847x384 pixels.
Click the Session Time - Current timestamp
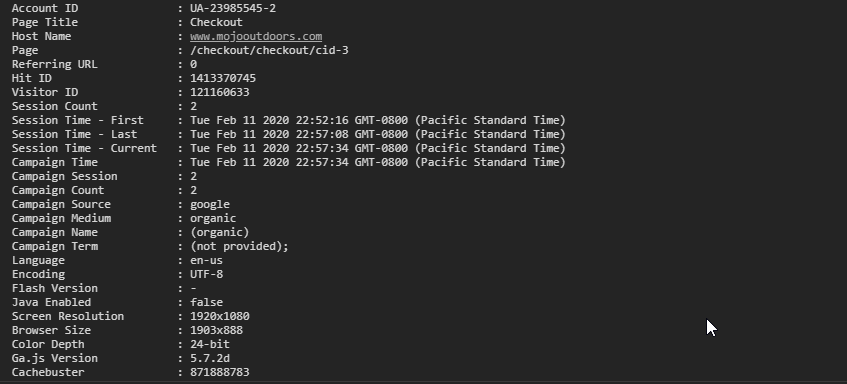click(x=378, y=149)
